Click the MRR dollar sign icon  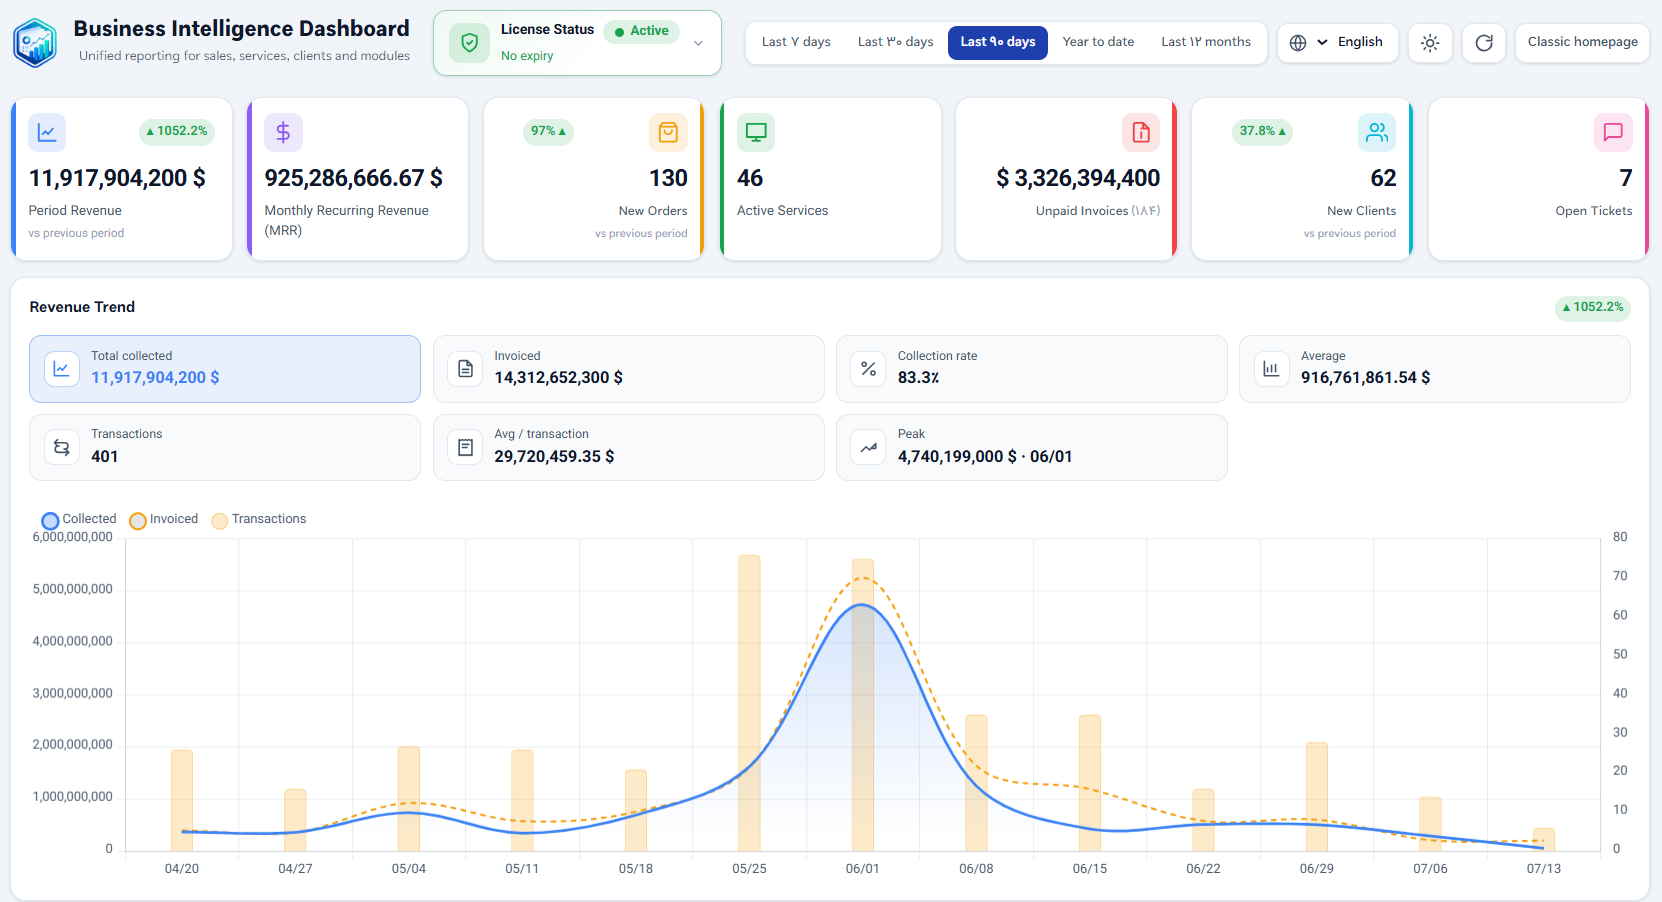[283, 132]
